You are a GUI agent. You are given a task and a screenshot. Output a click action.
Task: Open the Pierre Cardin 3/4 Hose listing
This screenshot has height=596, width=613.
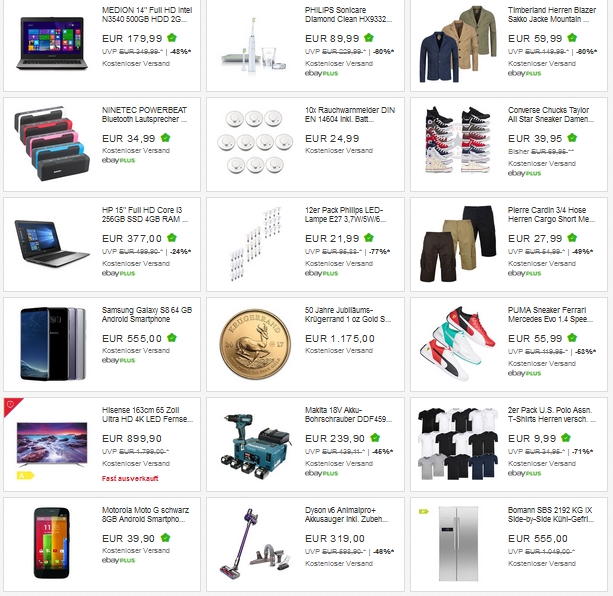tap(551, 215)
